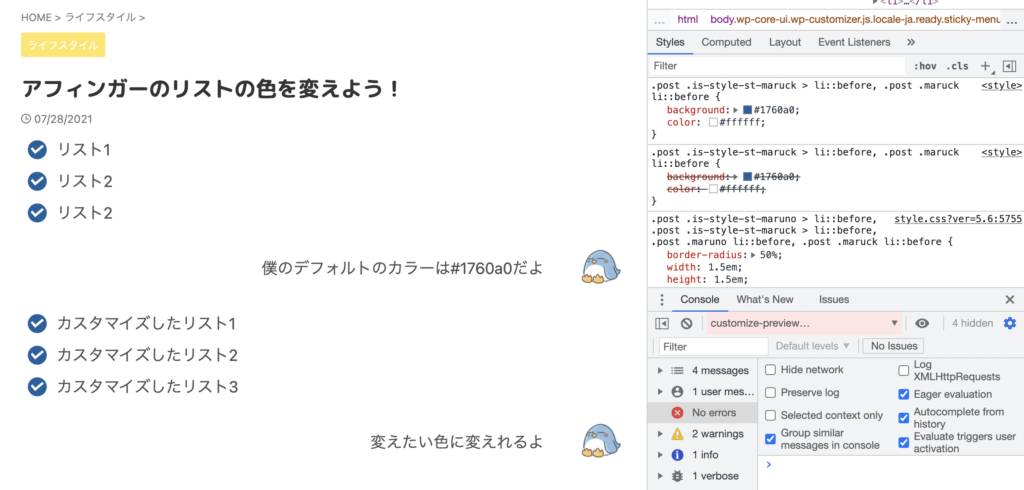Uncheck Autocomplete from history checkbox
Image resolution: width=1024 pixels, height=490 pixels.
pos(904,417)
